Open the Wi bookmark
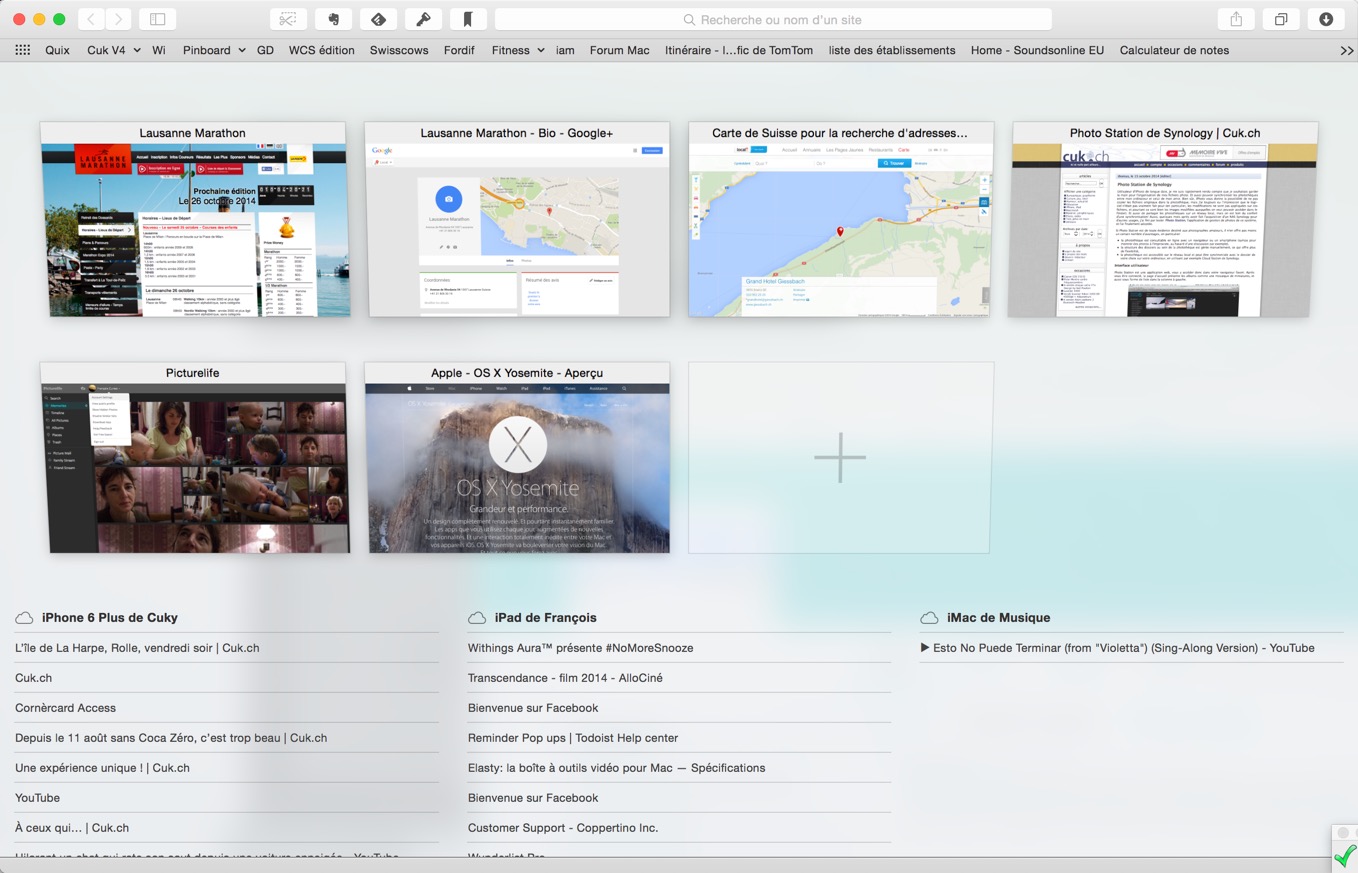 pos(159,50)
